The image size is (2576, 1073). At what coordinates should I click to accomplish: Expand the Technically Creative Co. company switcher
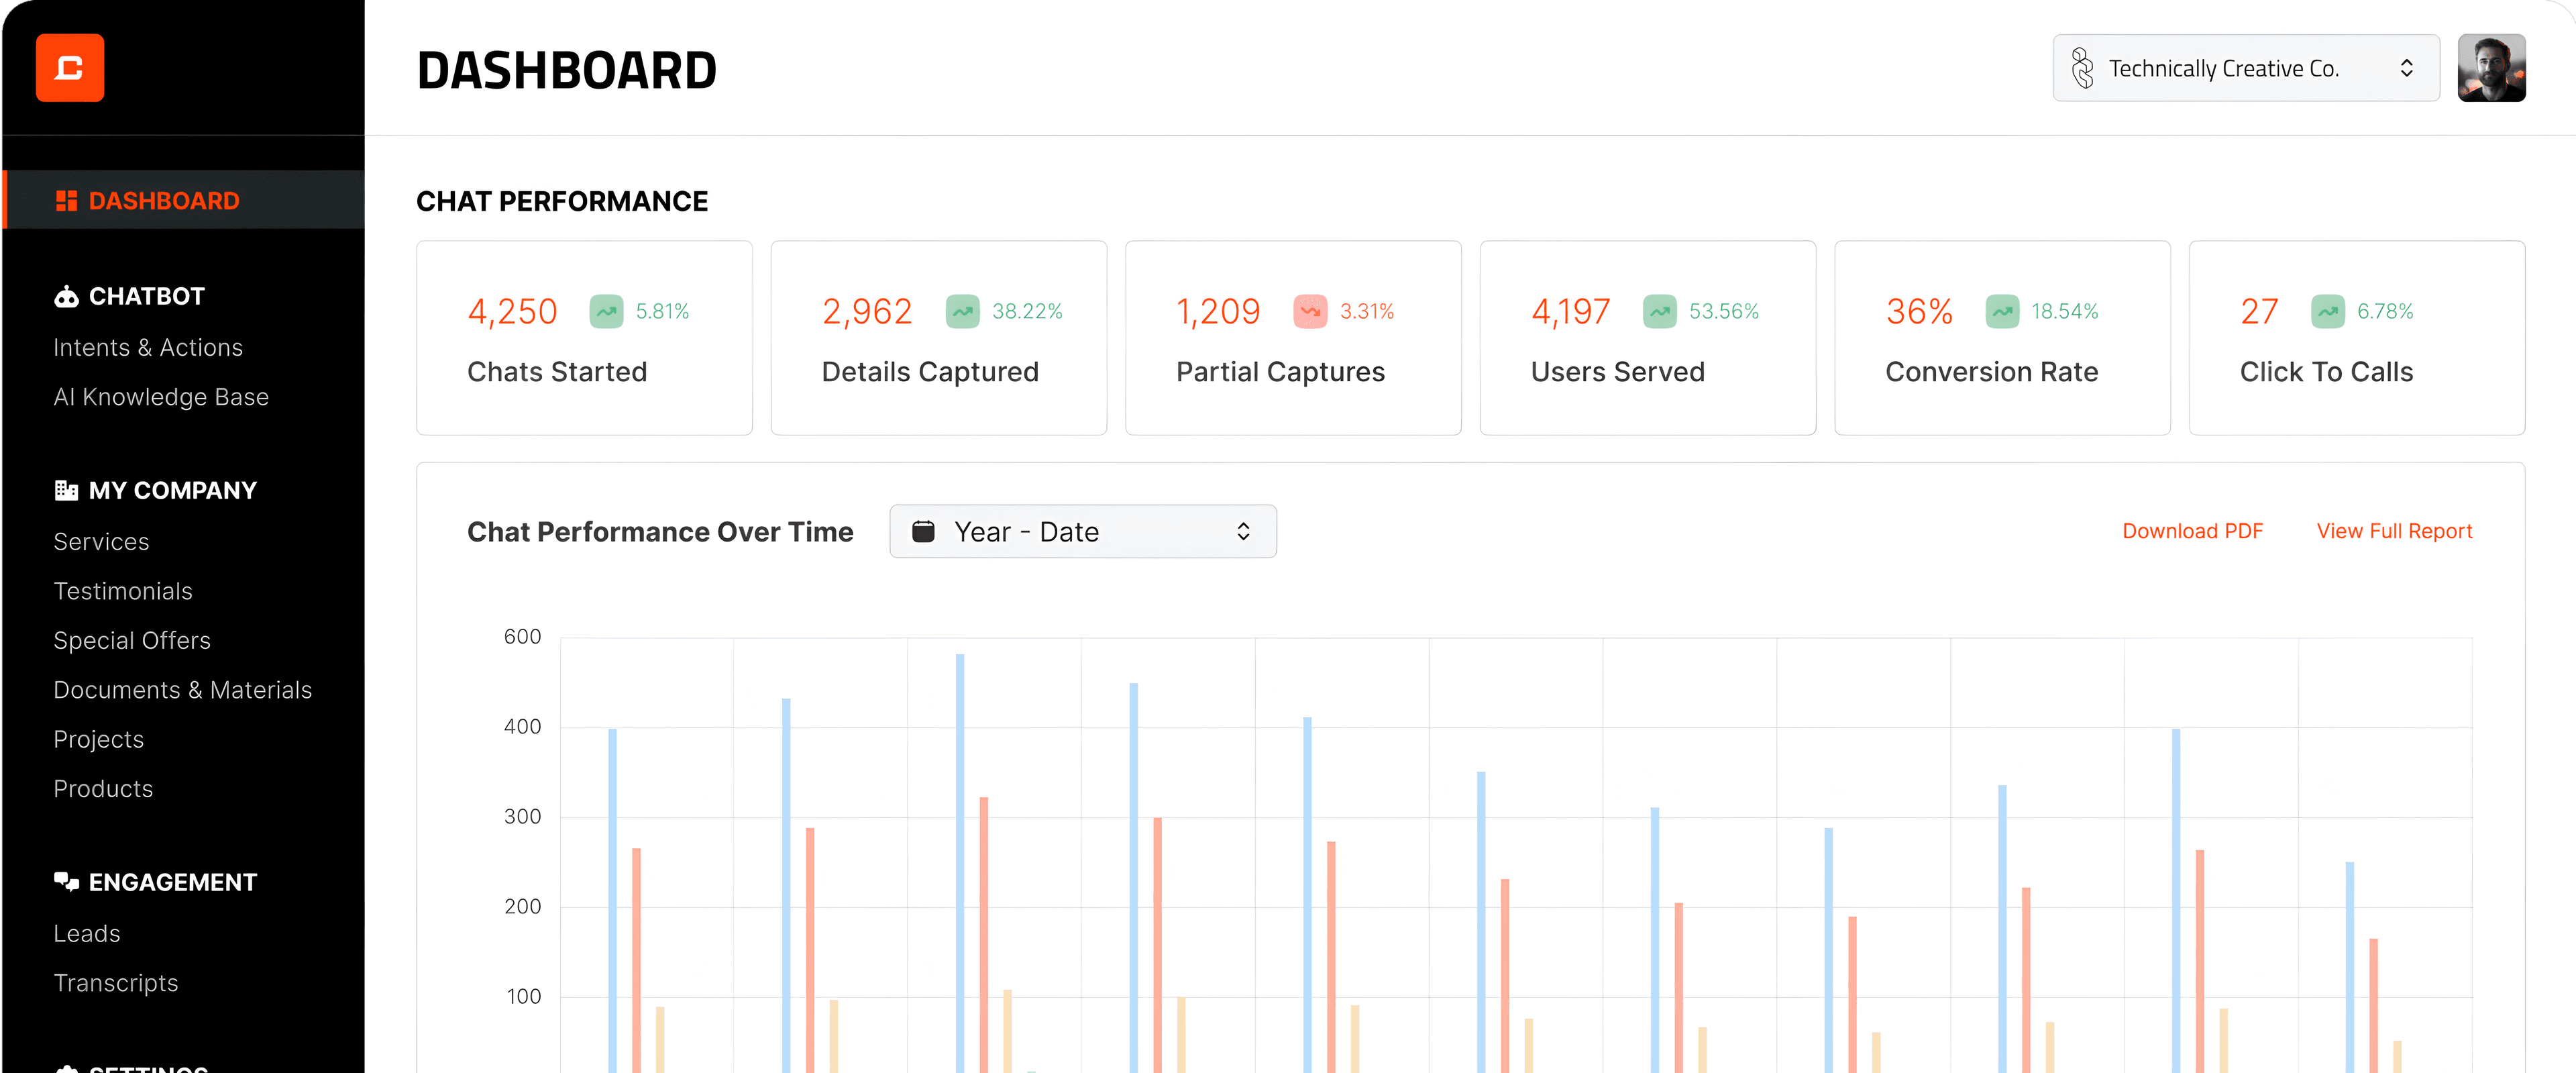(2245, 68)
